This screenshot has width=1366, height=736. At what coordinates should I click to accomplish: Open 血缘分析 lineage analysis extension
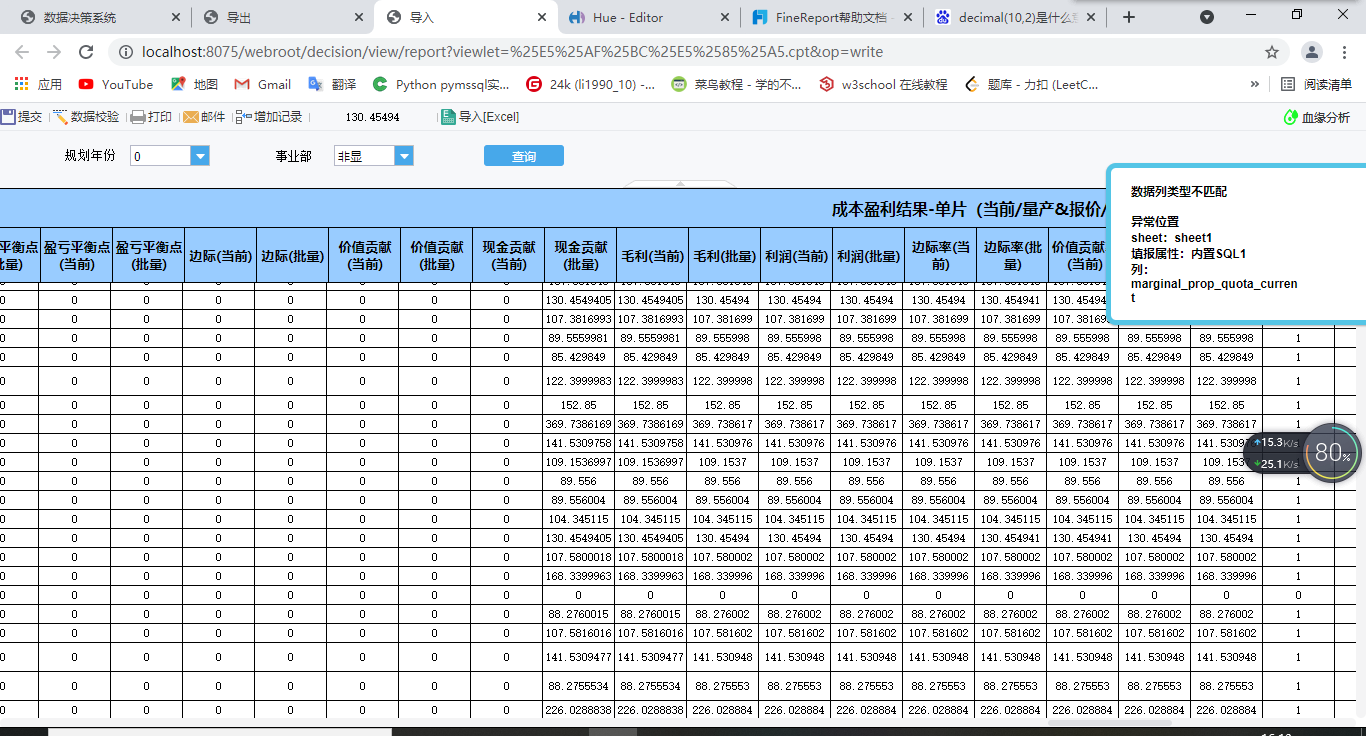1316,118
